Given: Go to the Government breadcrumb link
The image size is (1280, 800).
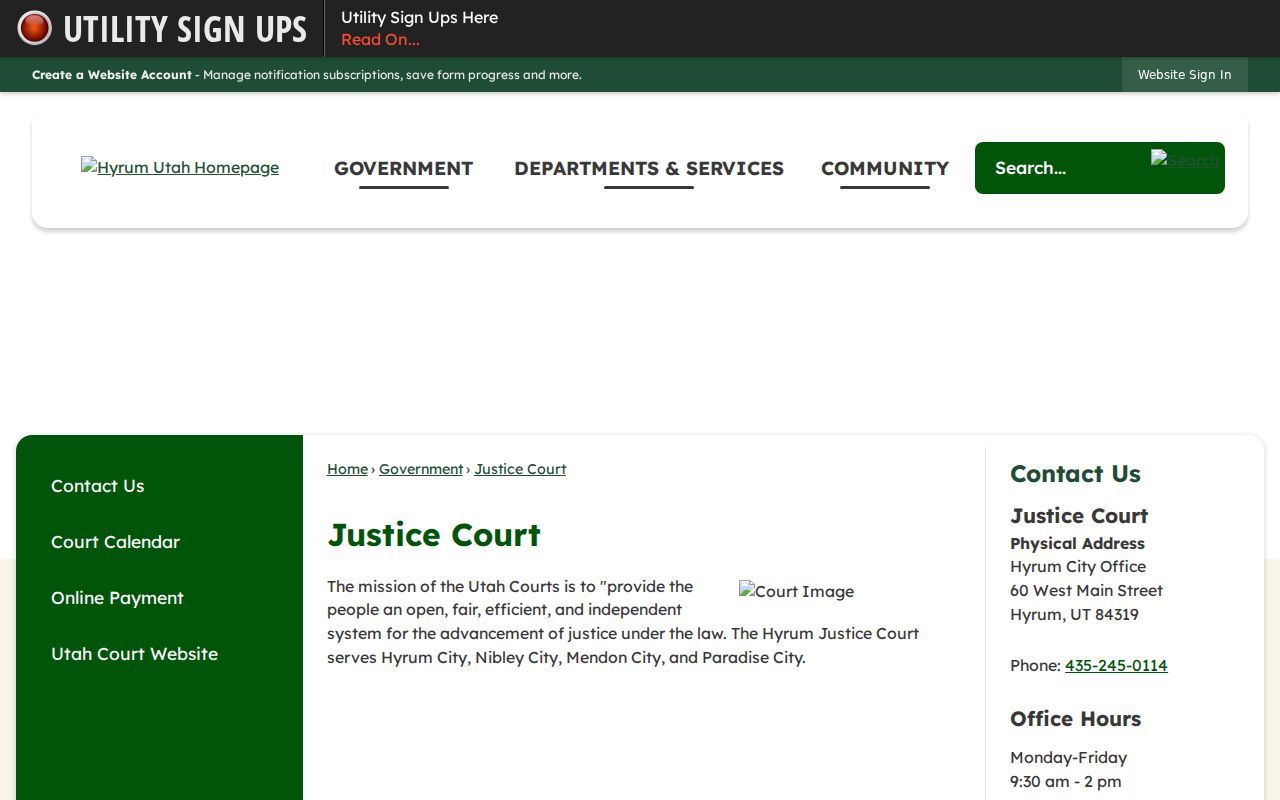Looking at the screenshot, I should coord(421,469).
